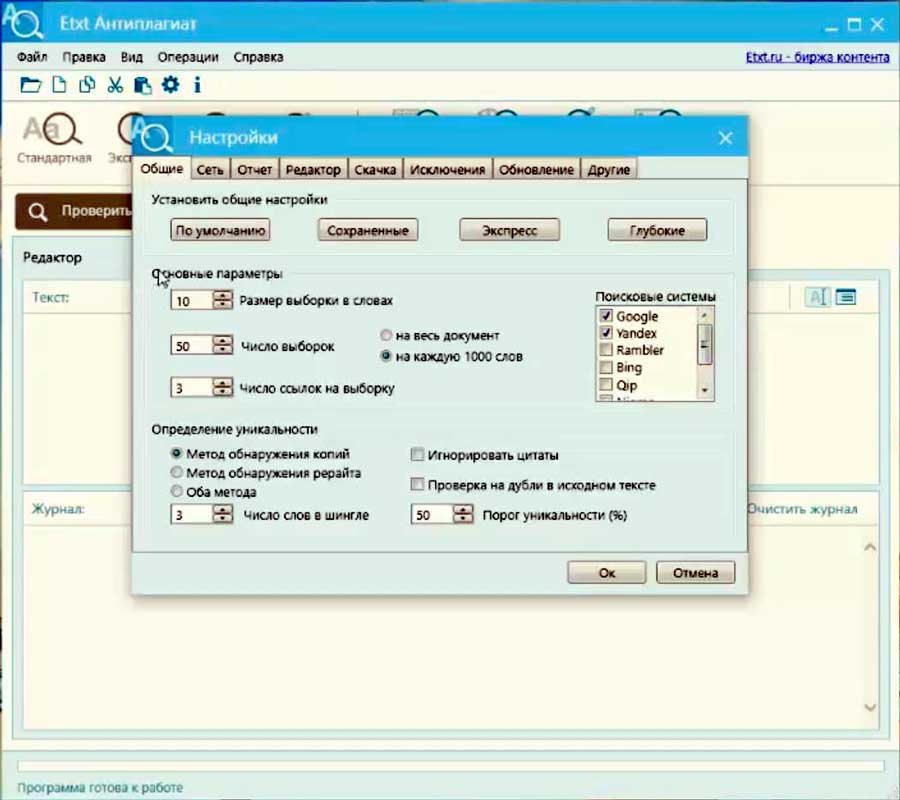
Task: Select the Общие tab
Action: tap(162, 169)
